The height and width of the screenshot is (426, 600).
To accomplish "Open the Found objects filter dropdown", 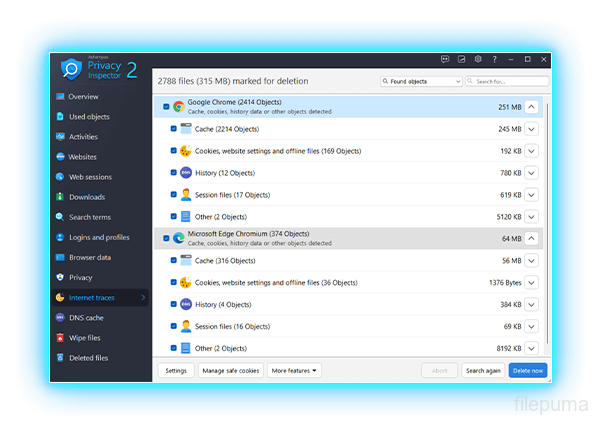I will (x=421, y=81).
